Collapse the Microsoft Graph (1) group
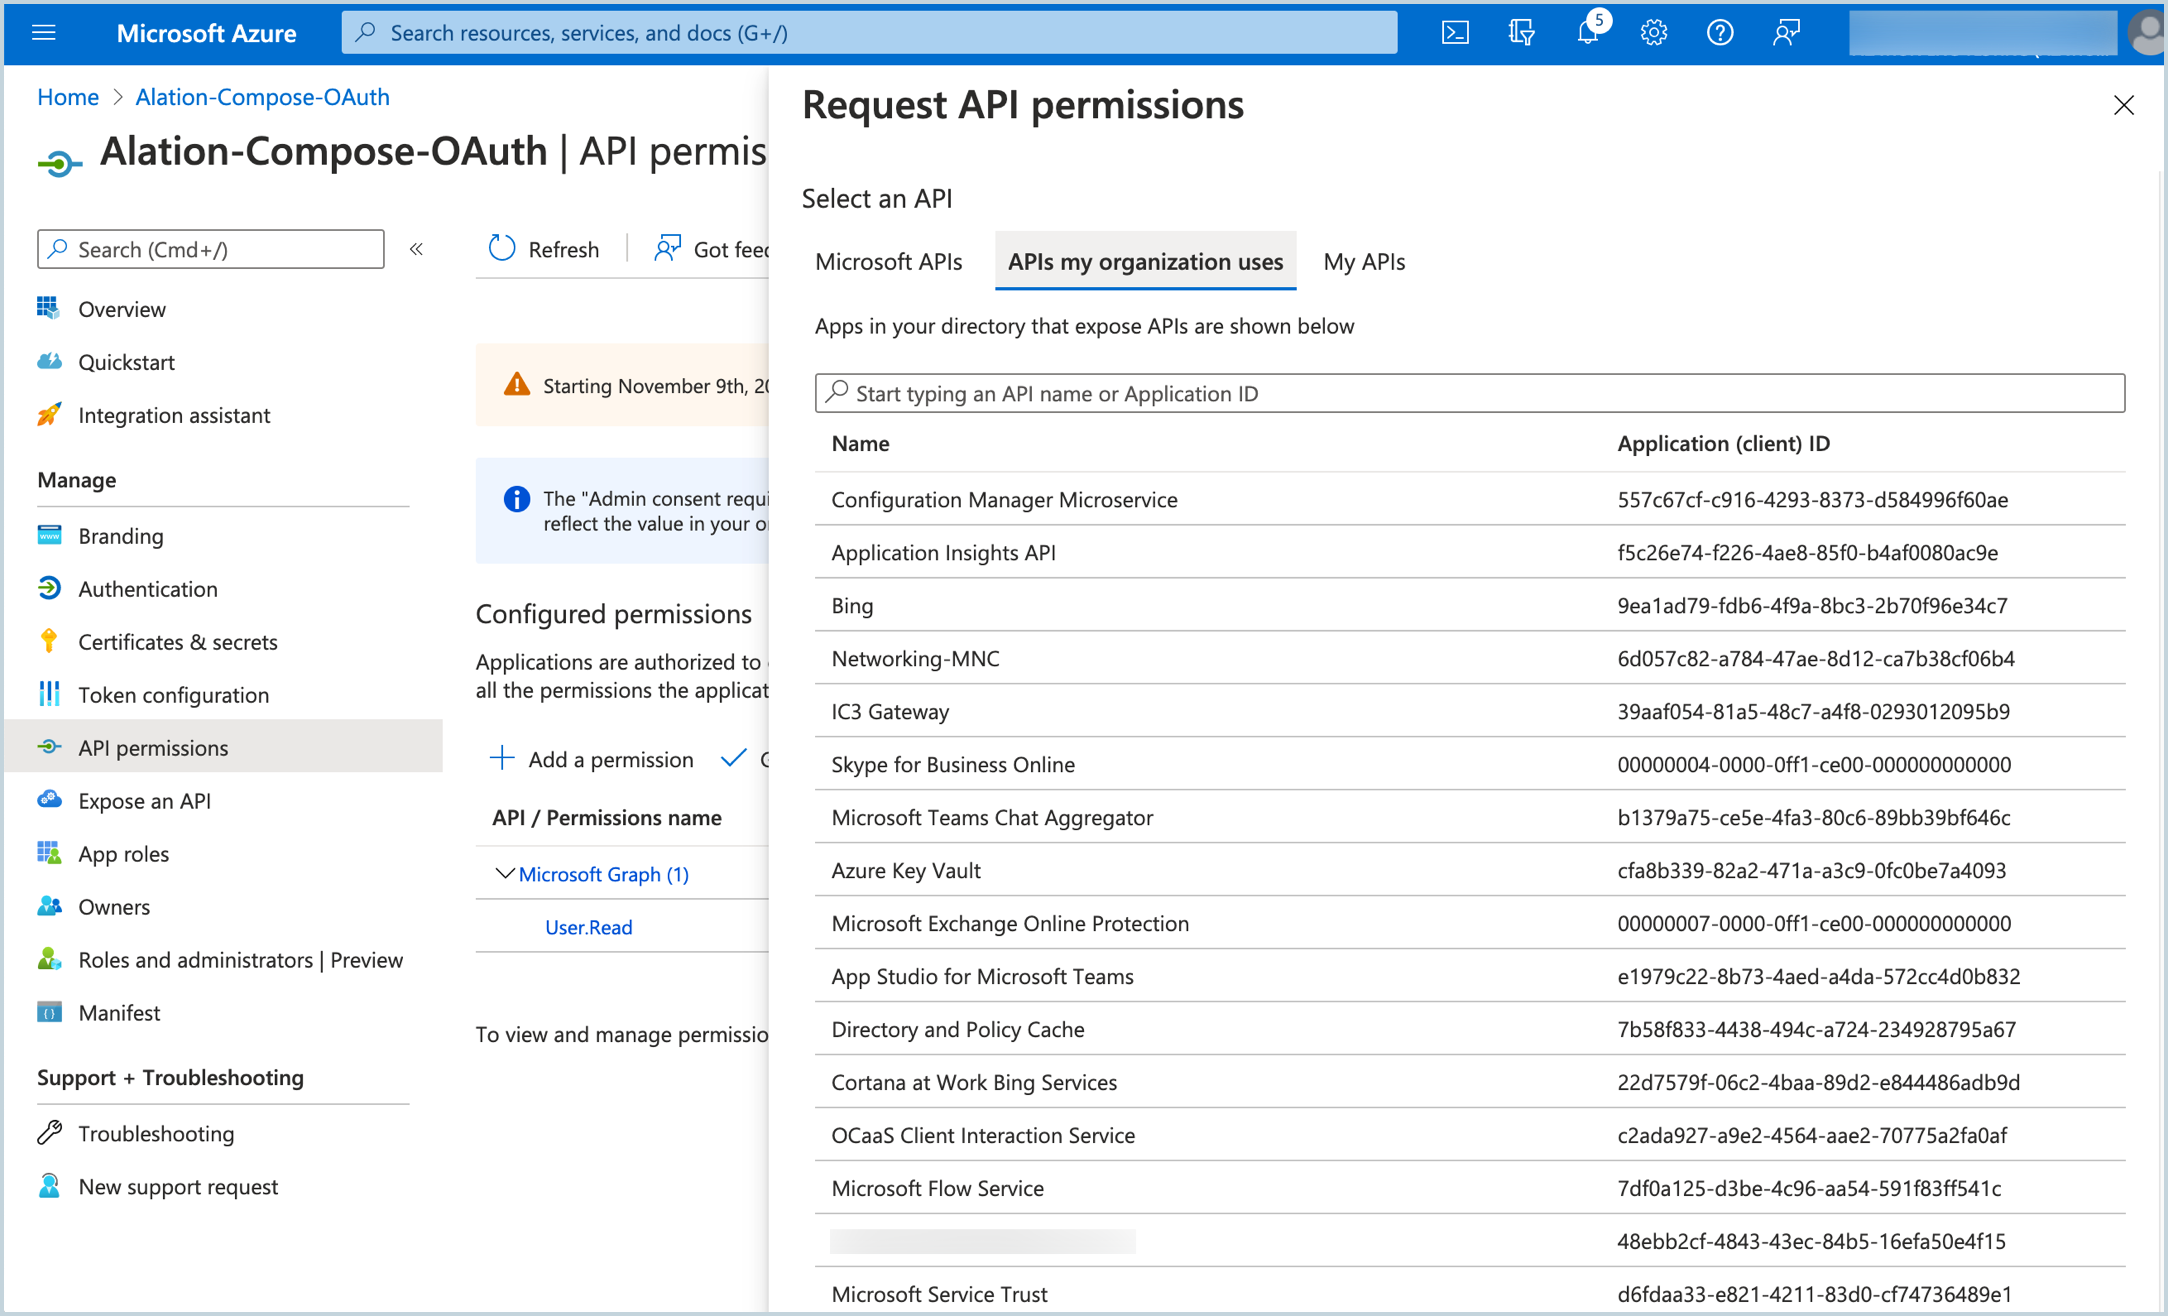This screenshot has height=1316, width=2168. (505, 874)
